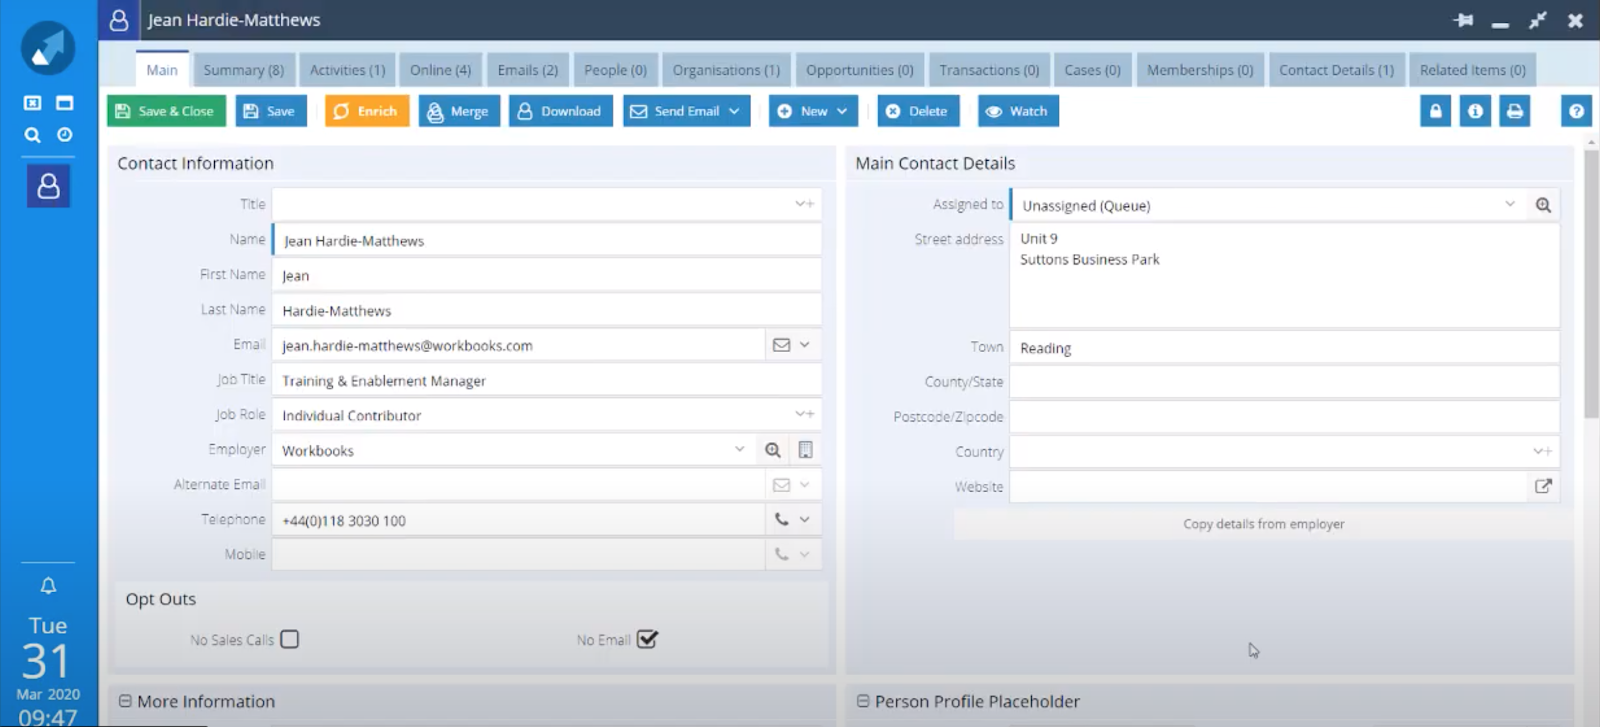The height and width of the screenshot is (727, 1600).
Task: Open the Job Role dropdown
Action: (803, 414)
